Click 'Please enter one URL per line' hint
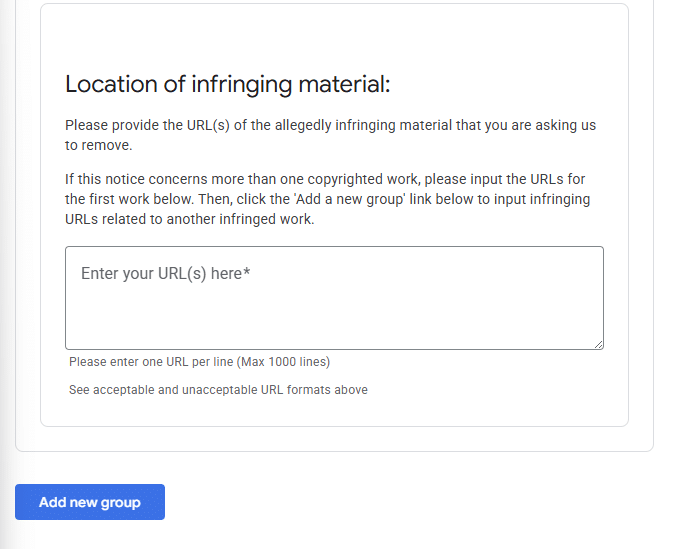The image size is (686, 549). coord(151,362)
